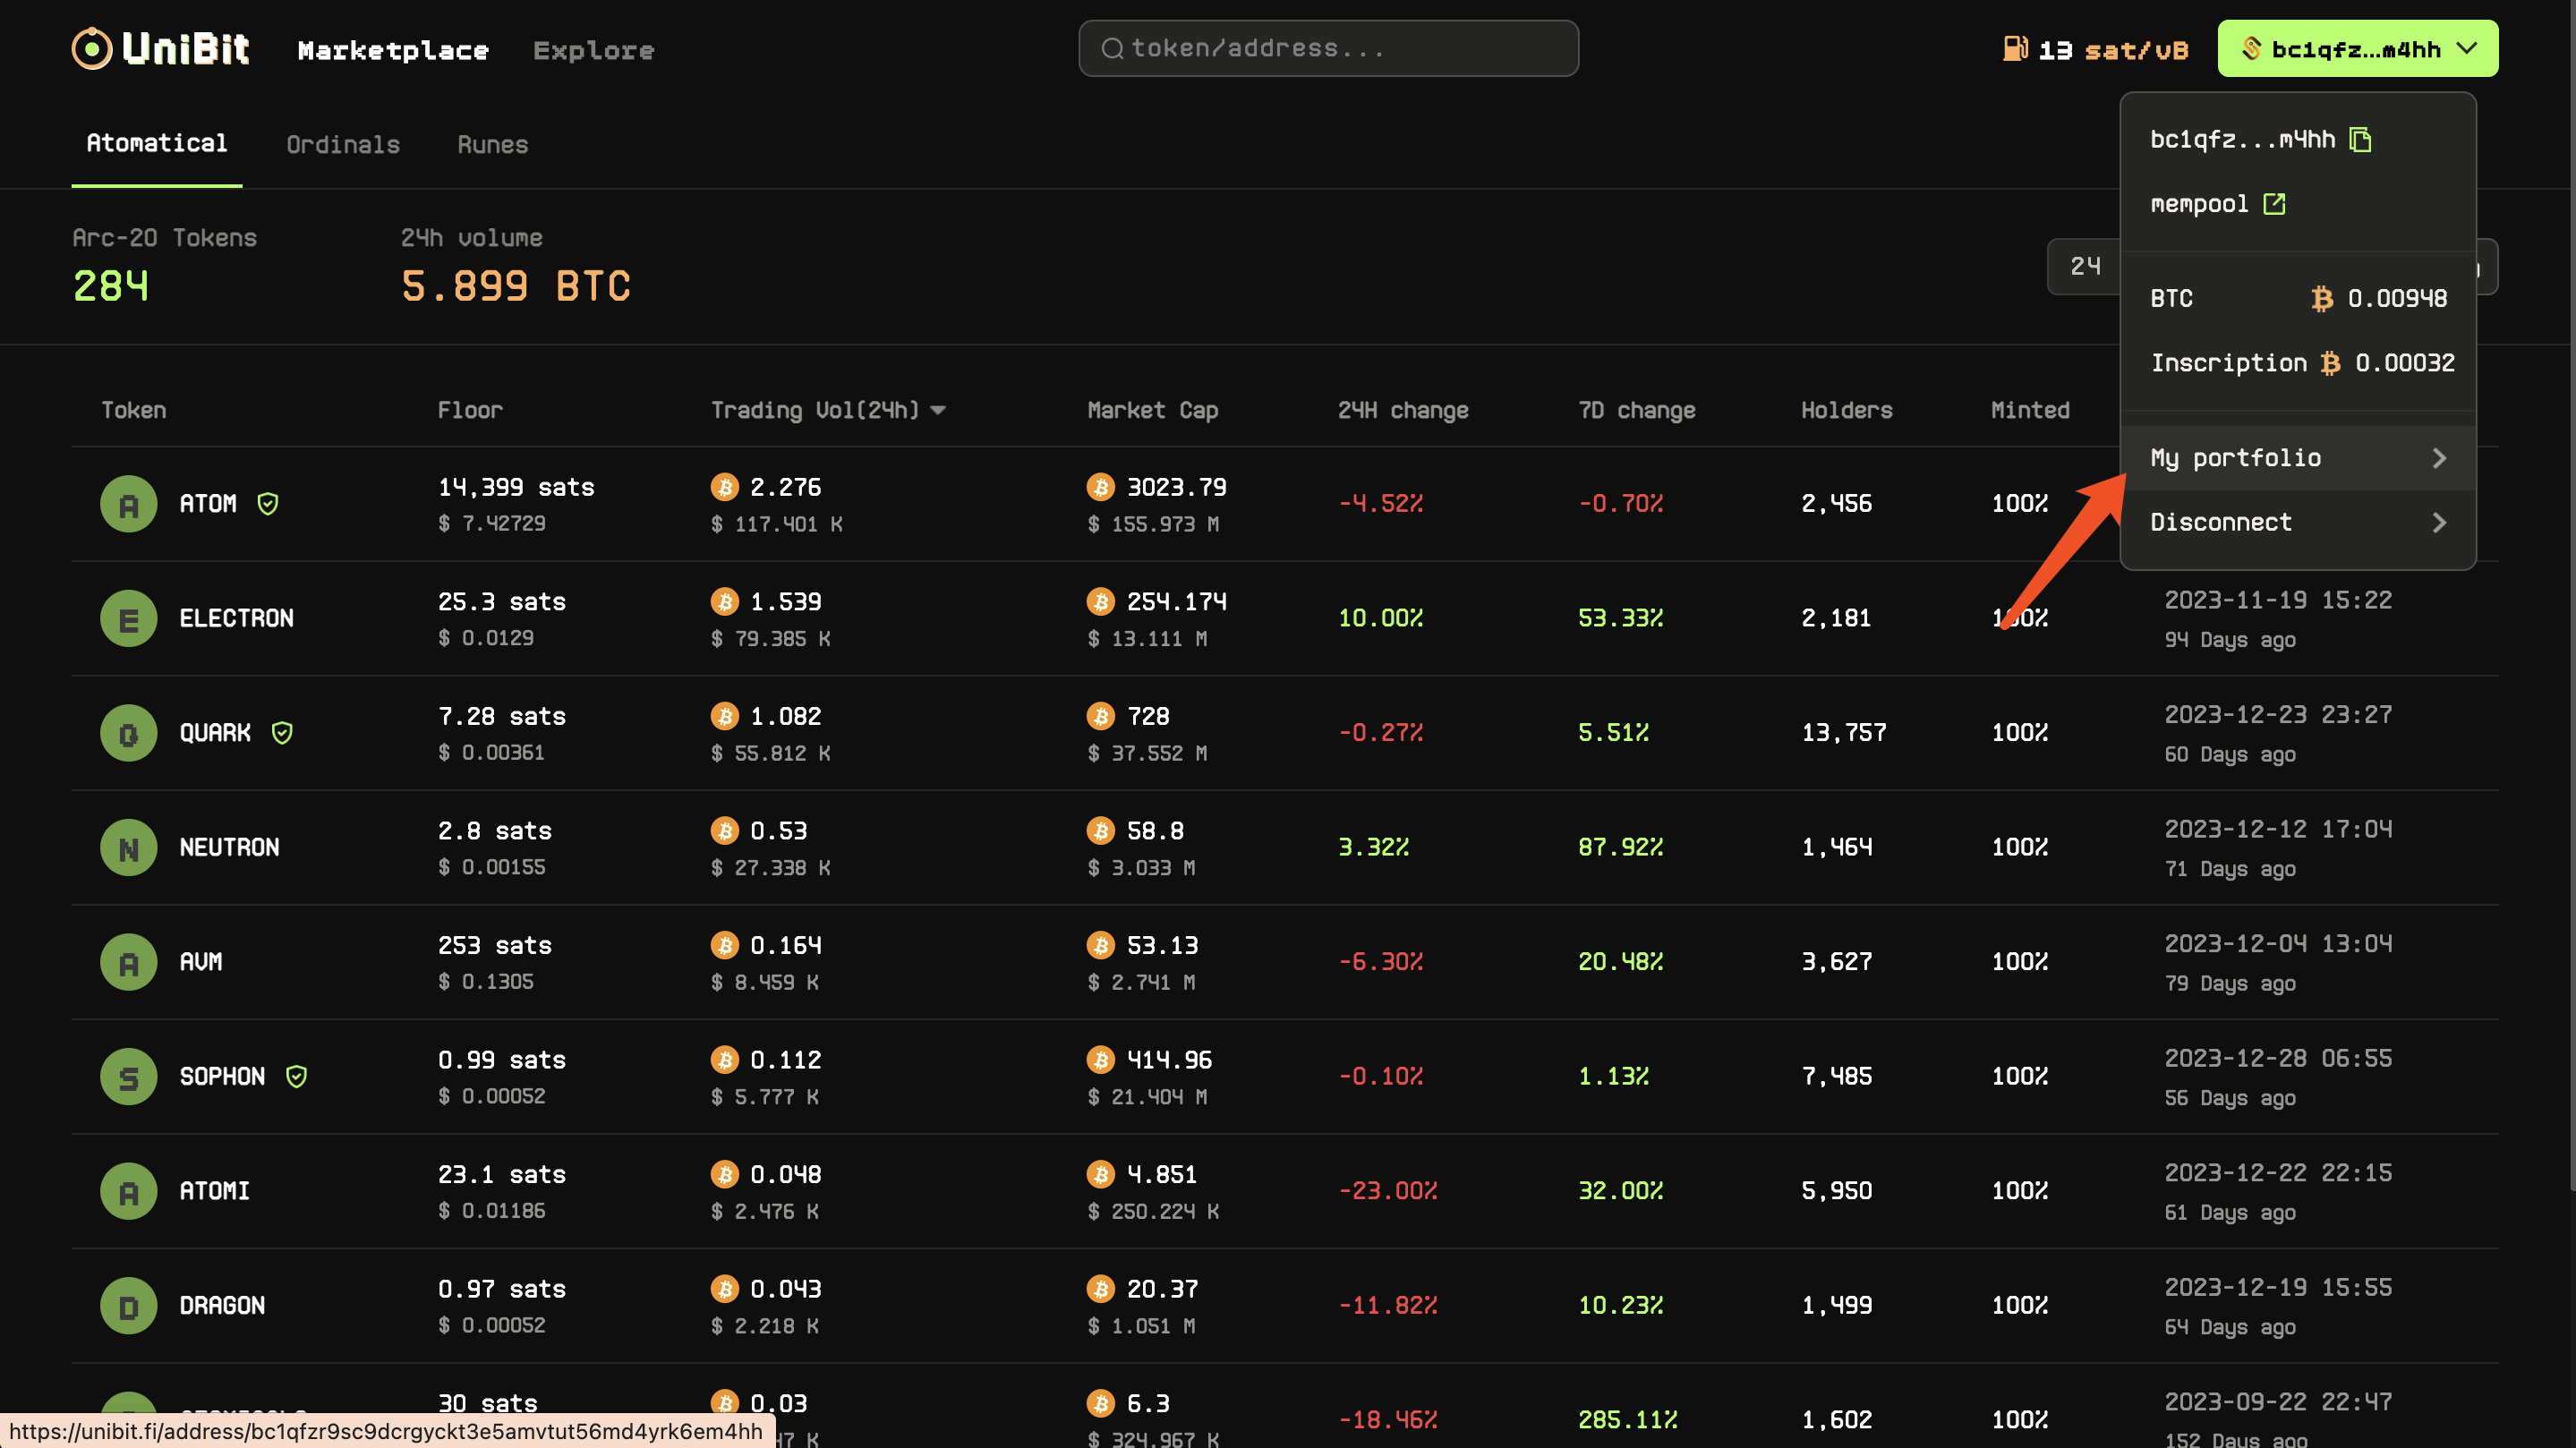2576x1448 pixels.
Task: Click the NEUTRON token avatar icon
Action: tap(129, 848)
